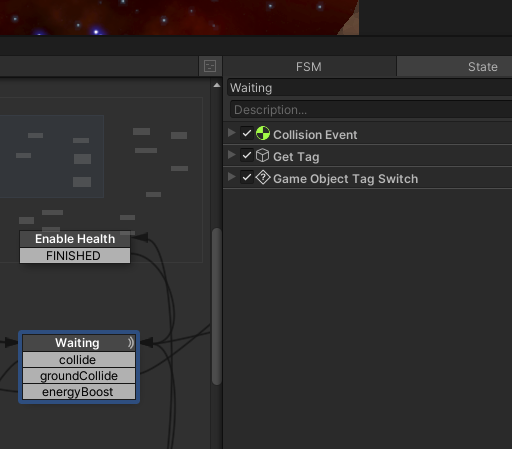The height and width of the screenshot is (449, 512).
Task: Click the Collision Event action title
Action: point(315,135)
